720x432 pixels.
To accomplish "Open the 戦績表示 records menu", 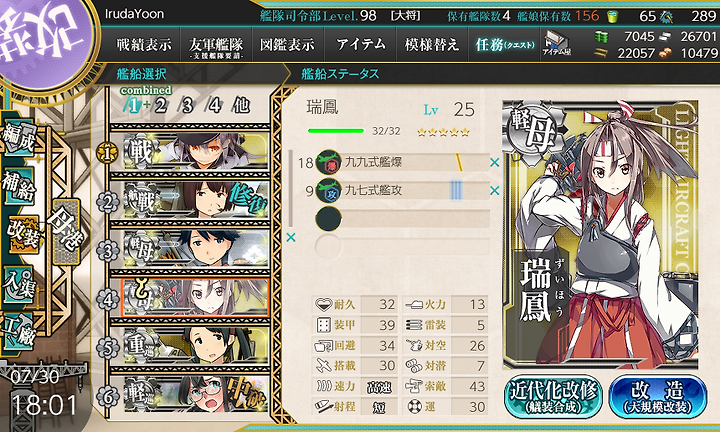I will [x=144, y=45].
